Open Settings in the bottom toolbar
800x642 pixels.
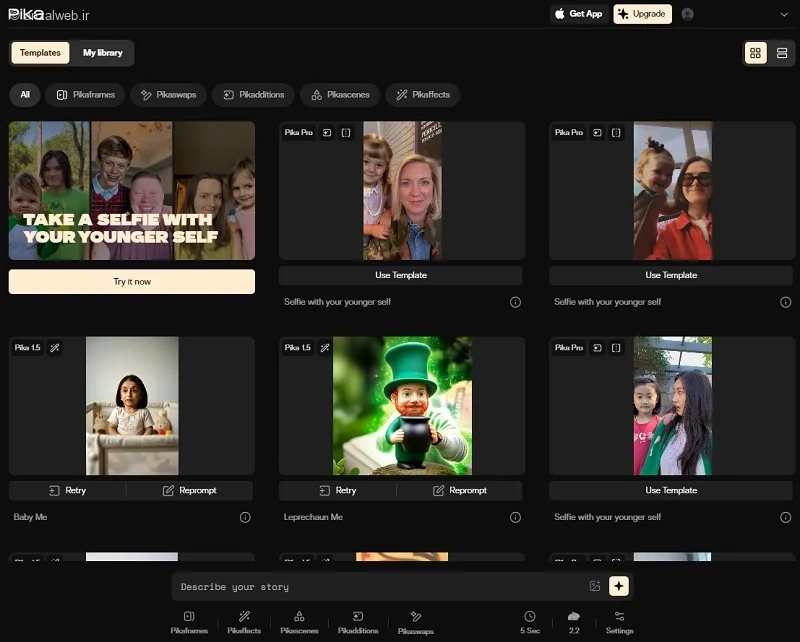pyautogui.click(x=619, y=623)
